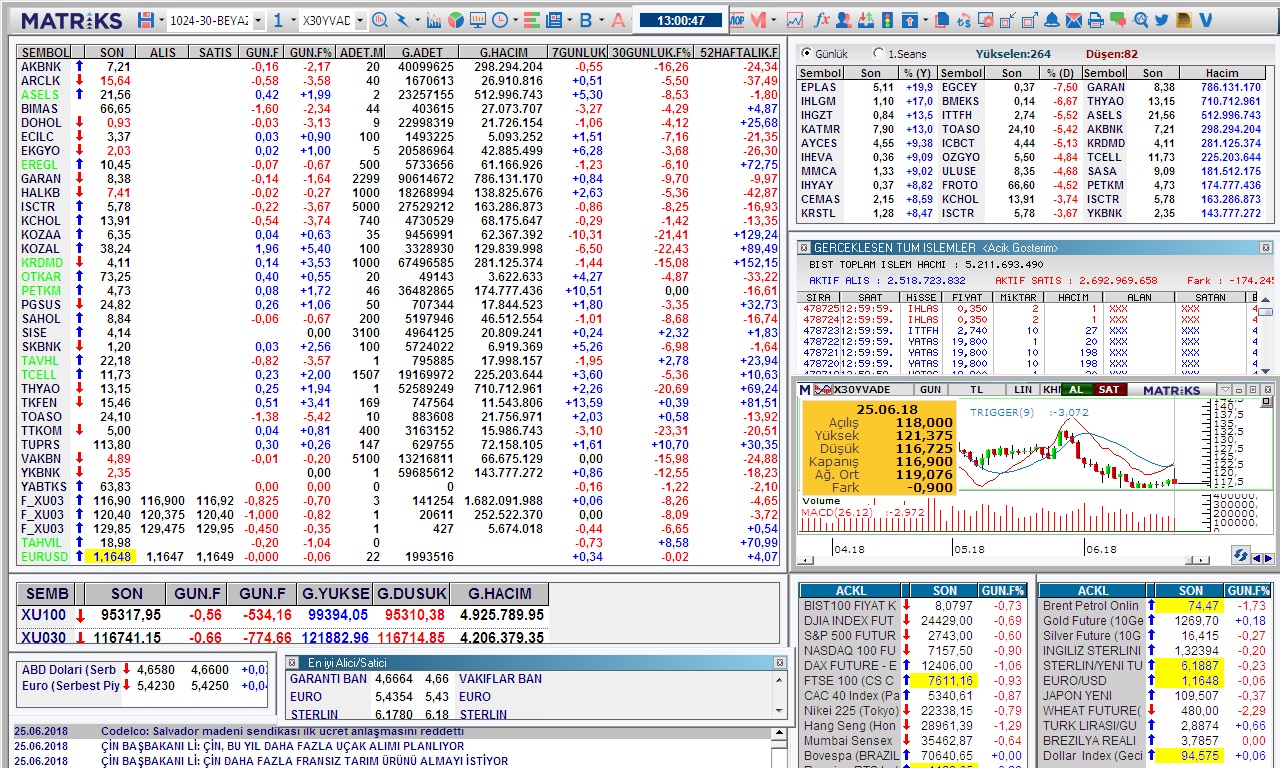This screenshot has width=1280, height=768.
Task: Select the Günlük radio button
Action: pyautogui.click(x=806, y=54)
